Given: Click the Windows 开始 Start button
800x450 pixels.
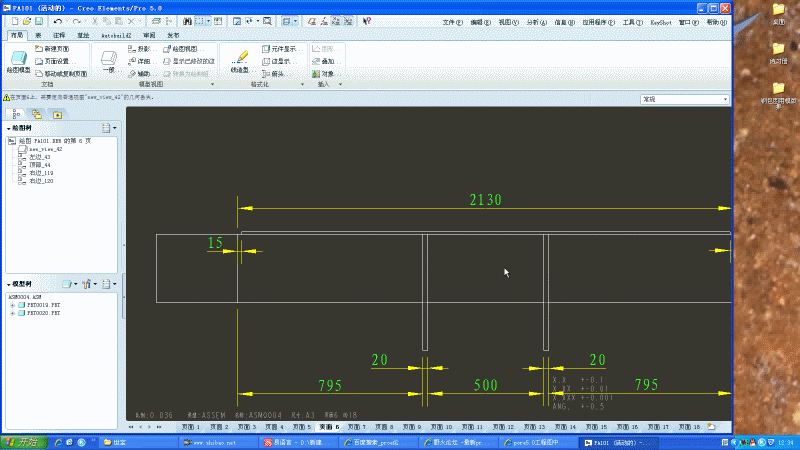Looking at the screenshot, I should [x=24, y=442].
